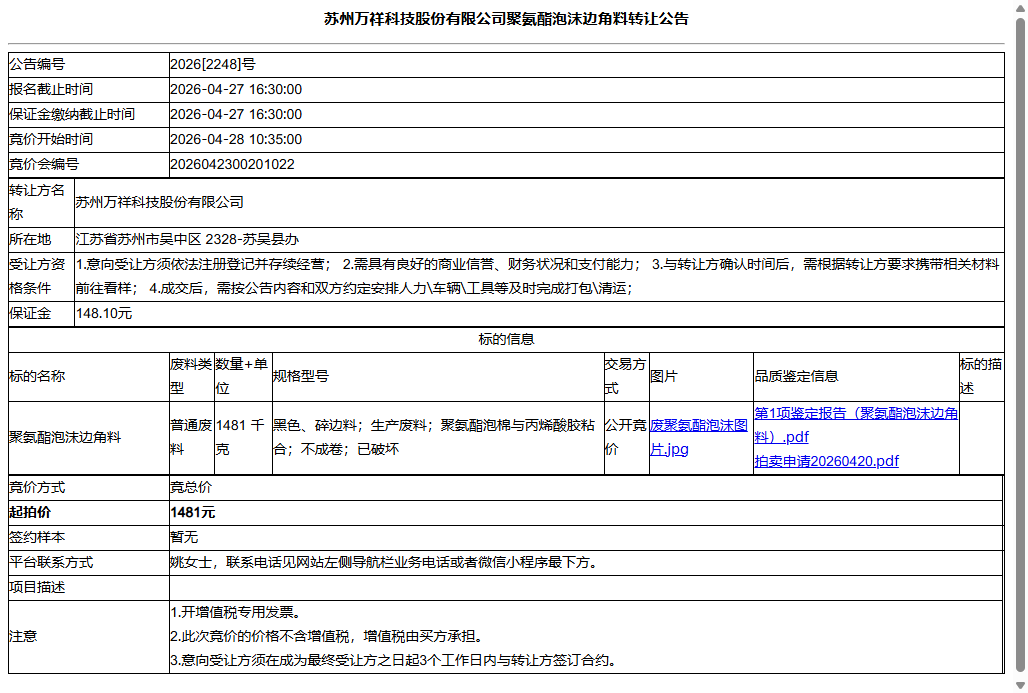Select the deposit amount 148.10元

[104, 313]
